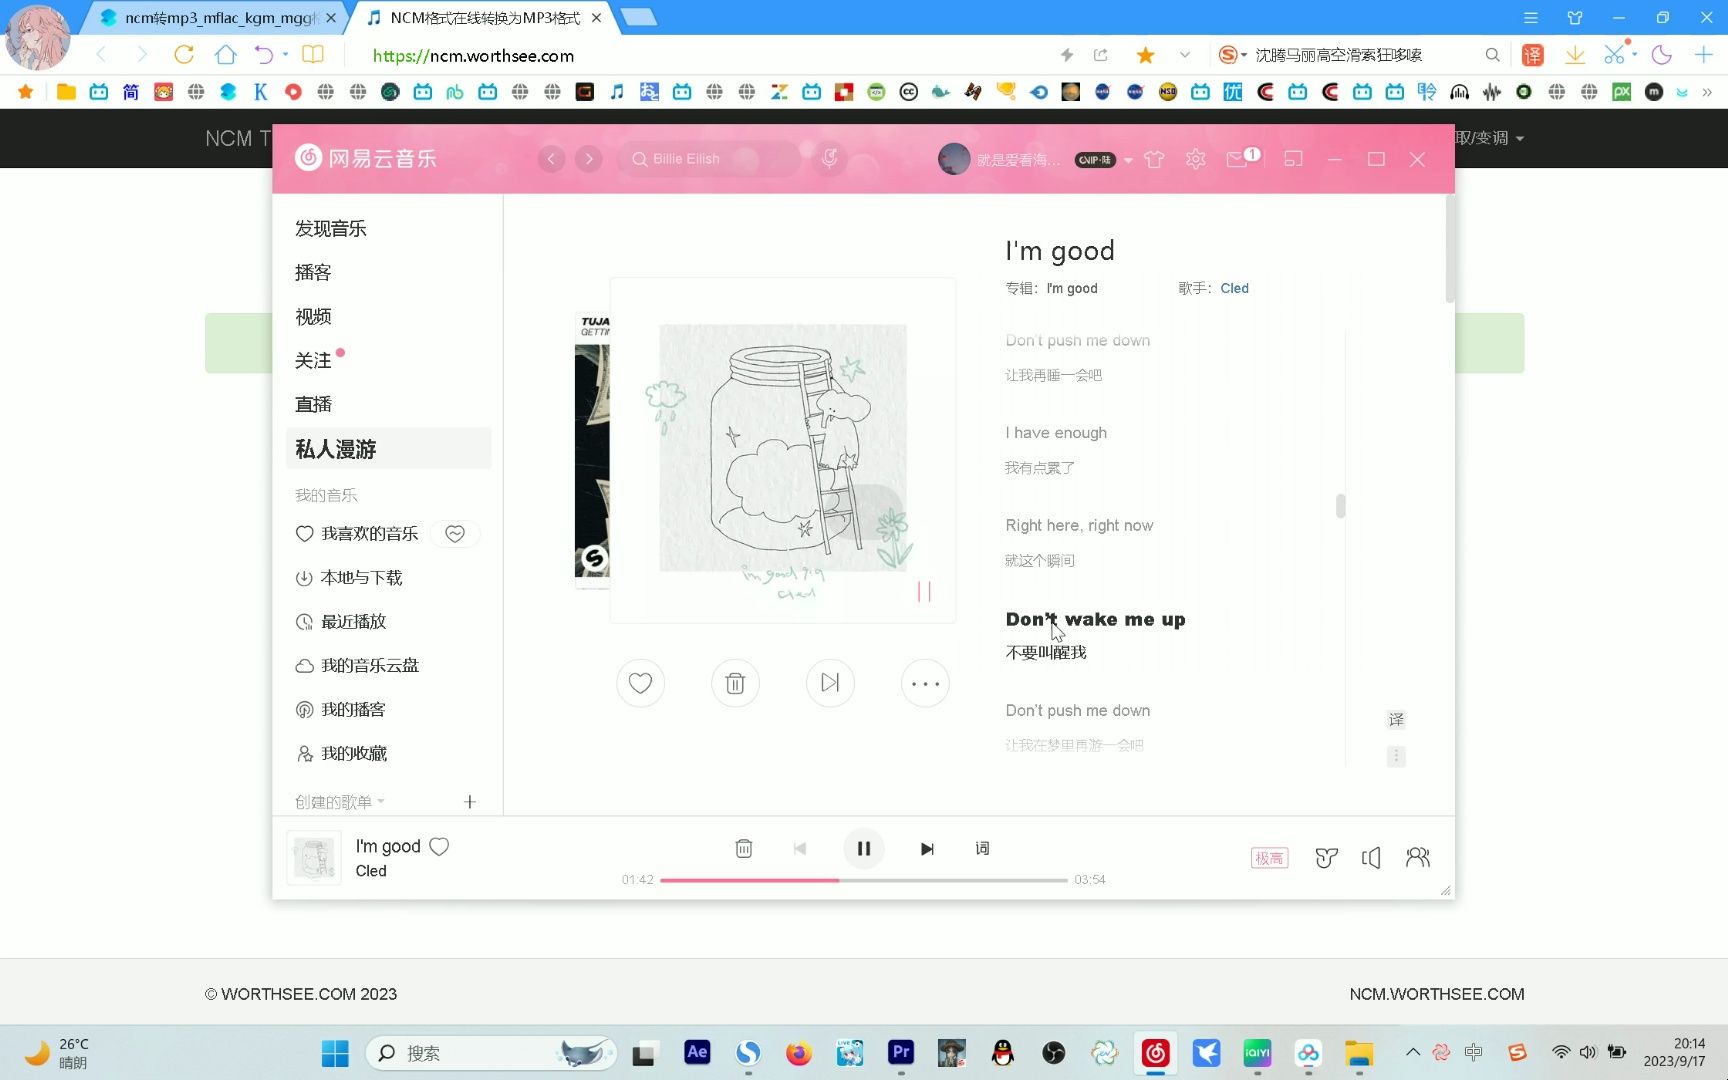This screenshot has width=1728, height=1080.
Task: Open sound effects icon in player bar
Action: 1326,857
